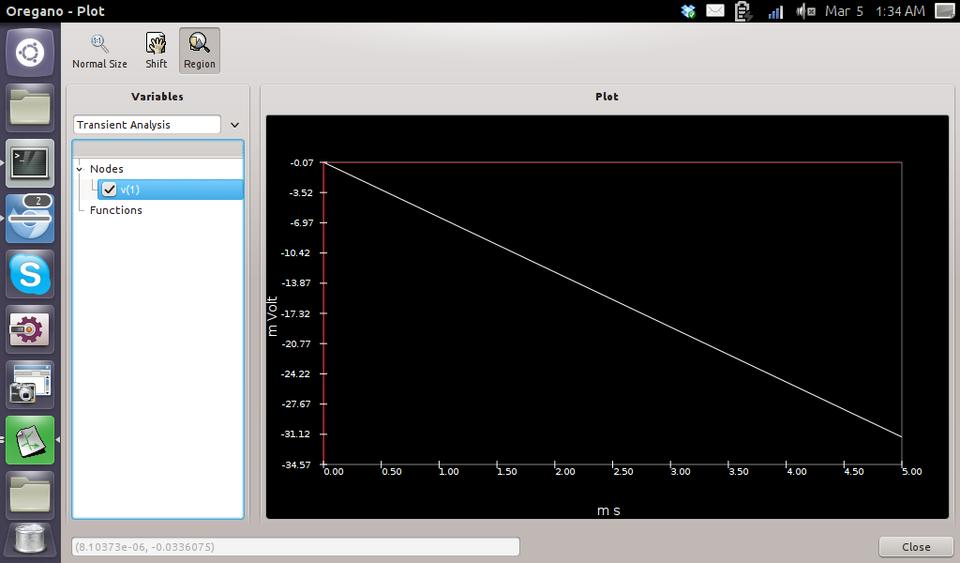
Task: Reset plot with Normal Size tool
Action: pos(99,51)
